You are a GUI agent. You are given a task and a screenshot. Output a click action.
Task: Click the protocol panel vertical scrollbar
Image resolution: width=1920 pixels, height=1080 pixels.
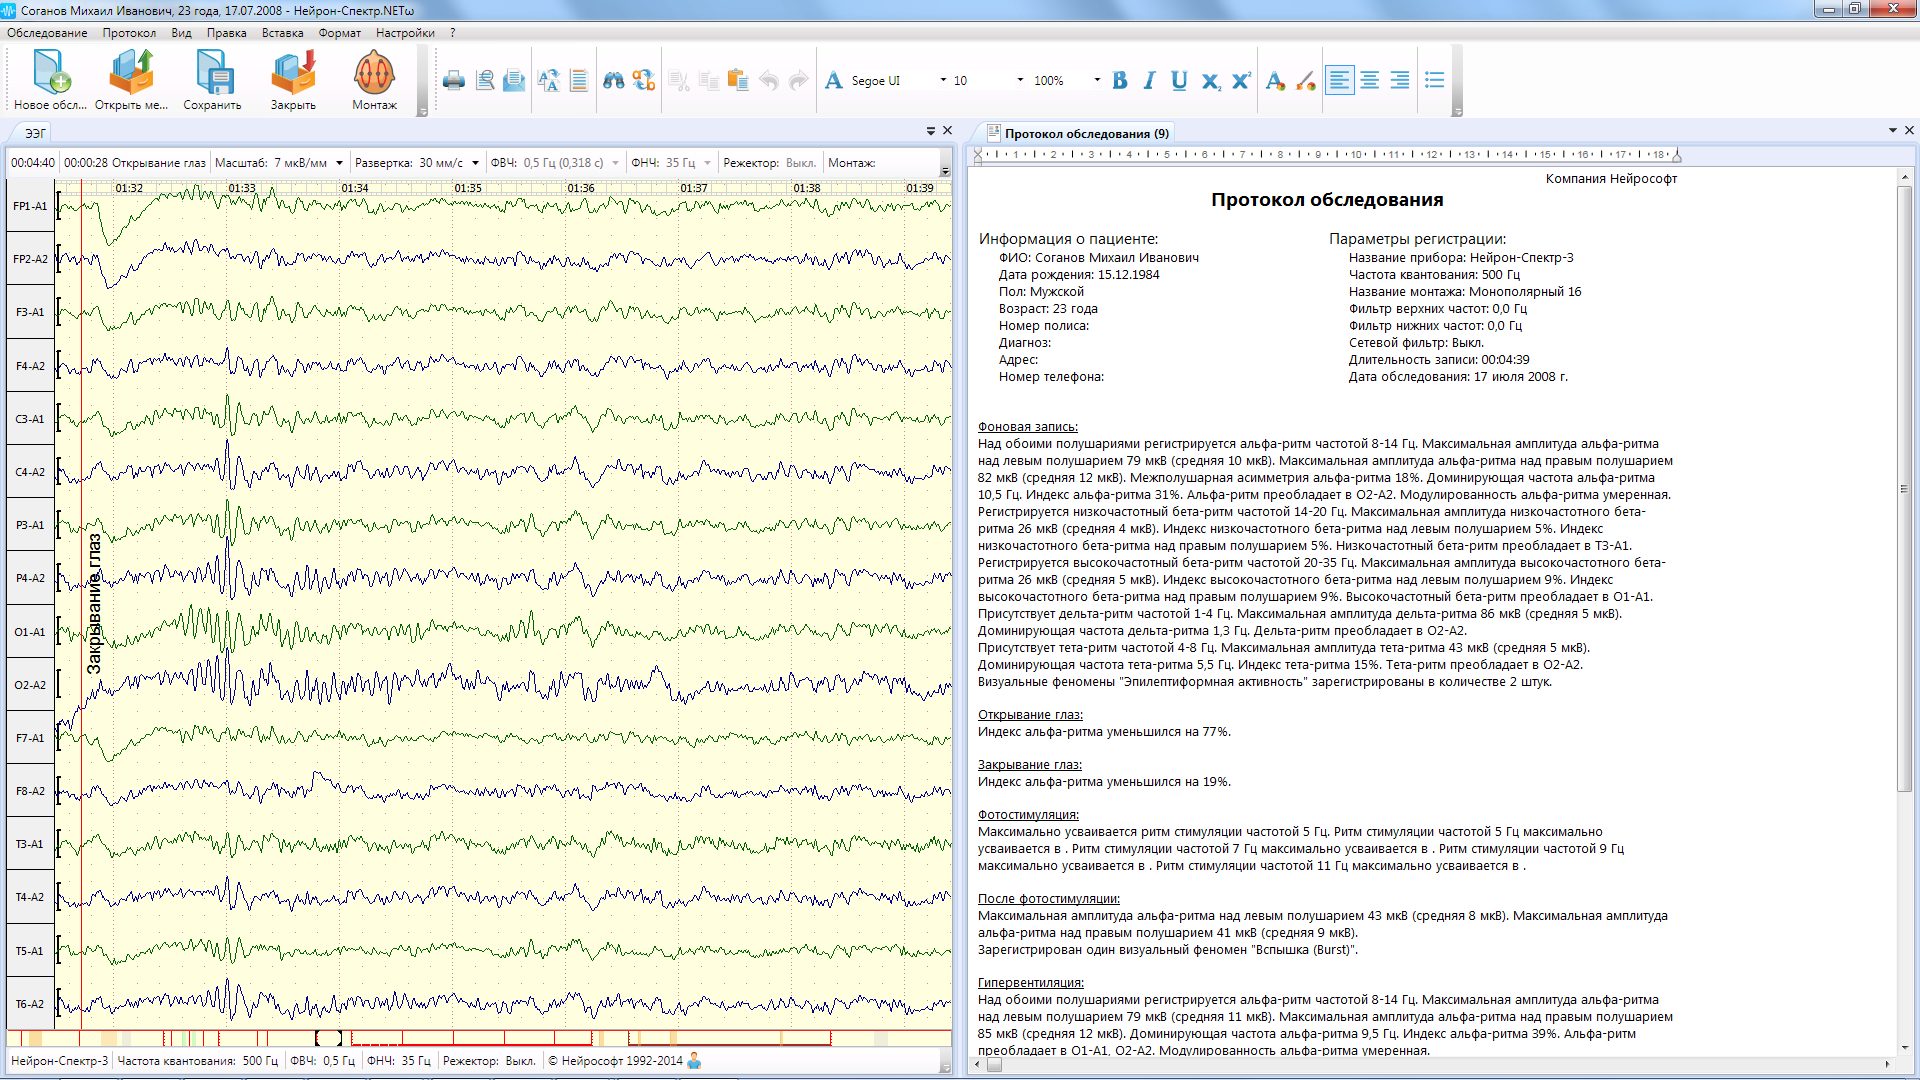(x=1905, y=490)
